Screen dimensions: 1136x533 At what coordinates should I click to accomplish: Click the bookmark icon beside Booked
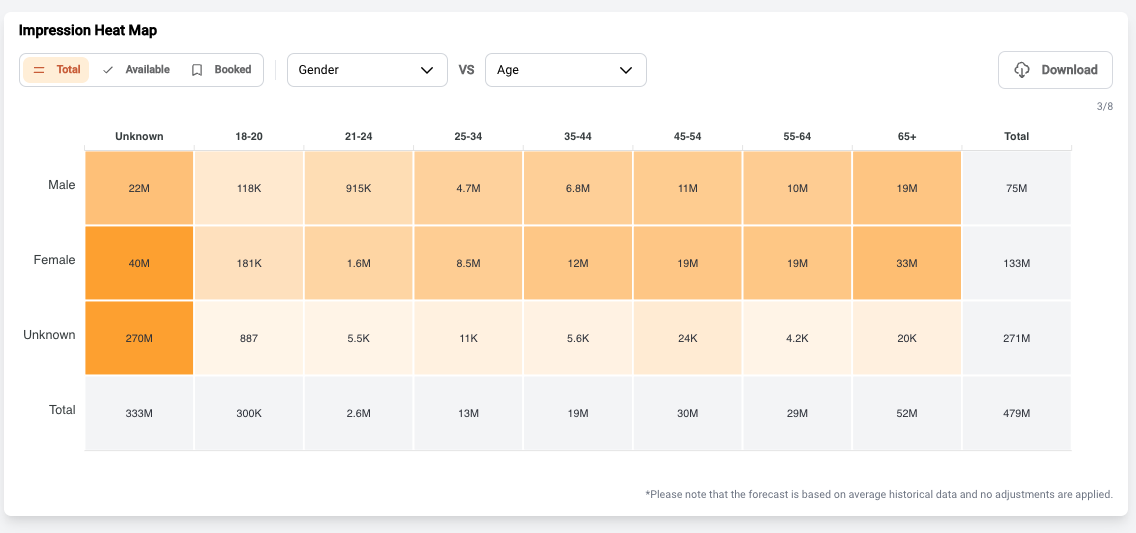(x=197, y=70)
